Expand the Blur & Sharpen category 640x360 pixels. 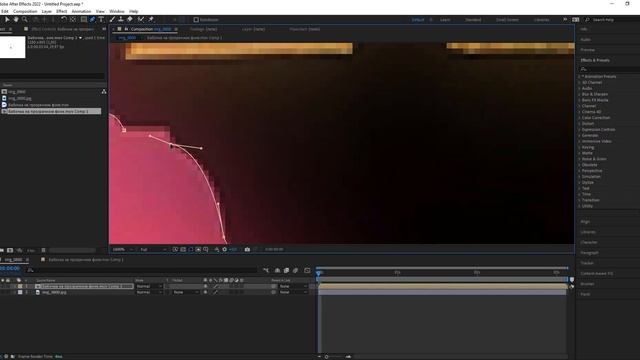[x=579, y=94]
